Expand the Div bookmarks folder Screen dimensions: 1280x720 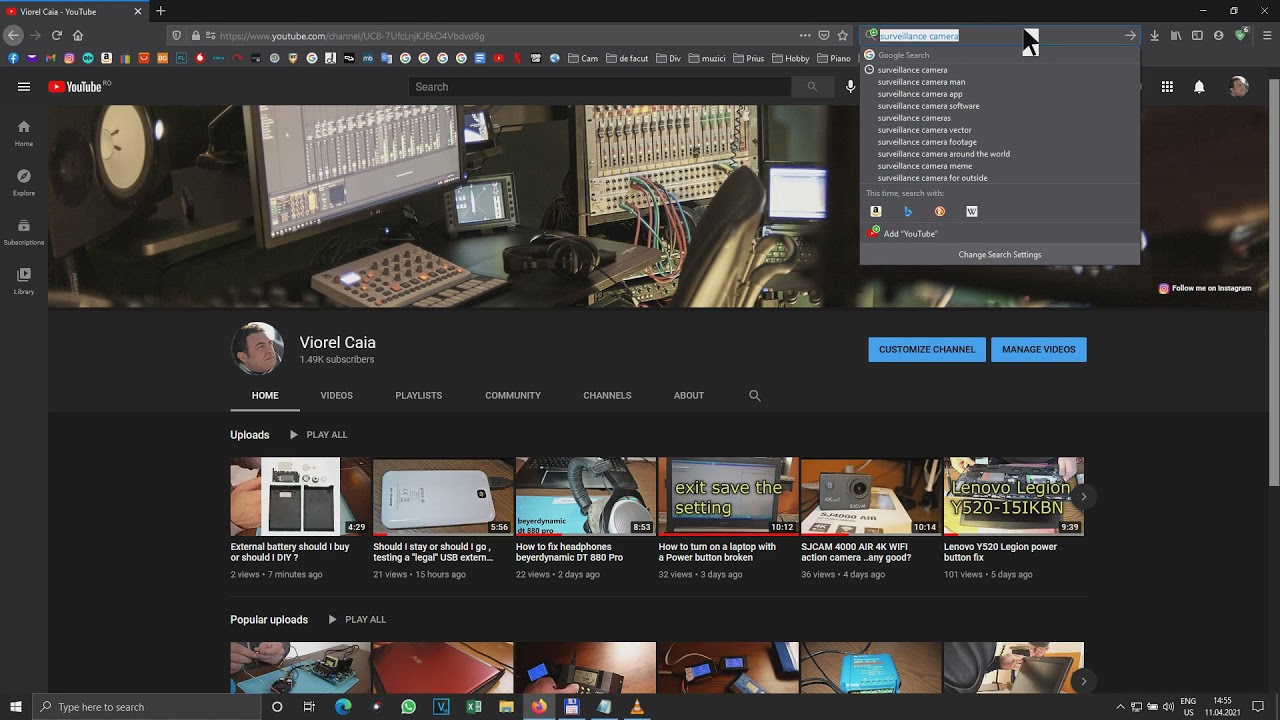tap(667, 58)
